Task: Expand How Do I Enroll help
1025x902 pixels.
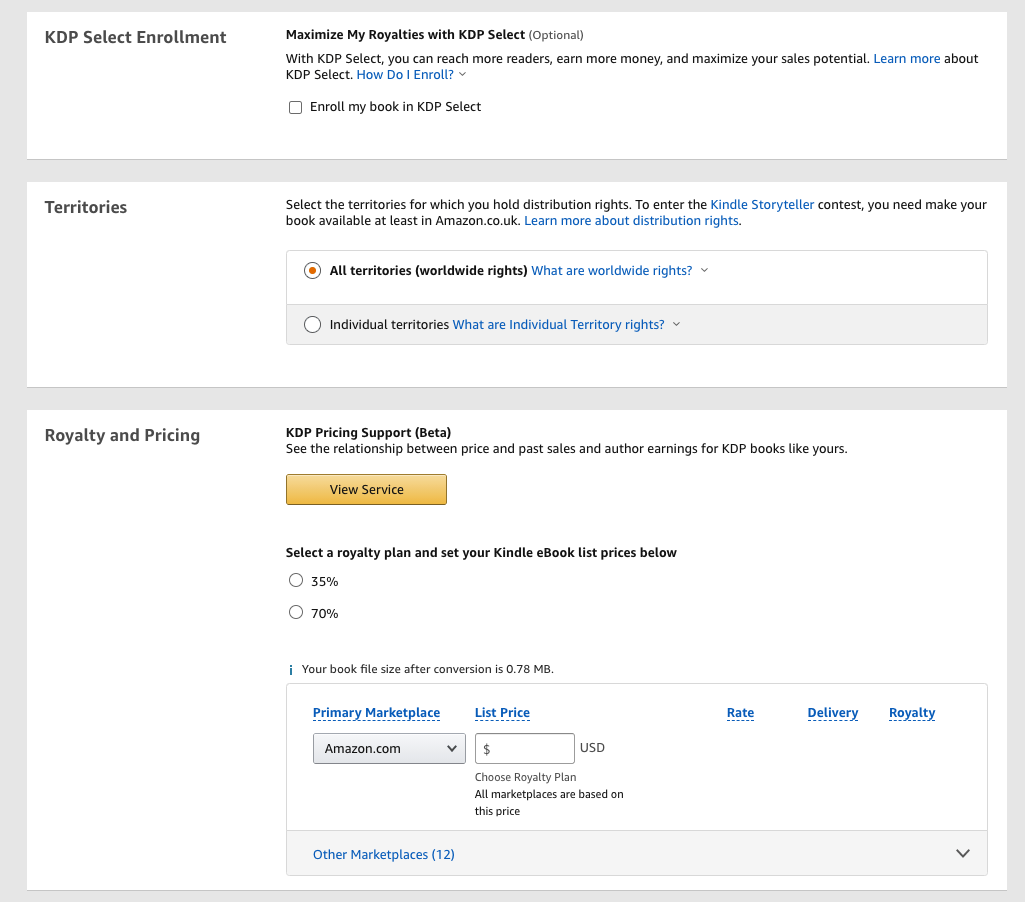Action: (411, 75)
